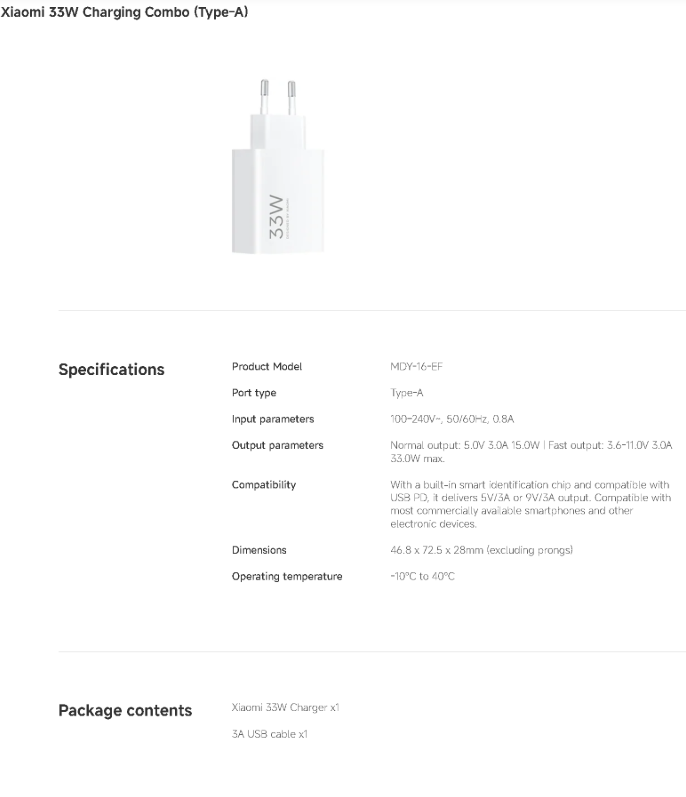Viewport: 686px width, 797px height.
Task: Click the 46.8 x 72.5 x 28mm value
Action: click(482, 550)
